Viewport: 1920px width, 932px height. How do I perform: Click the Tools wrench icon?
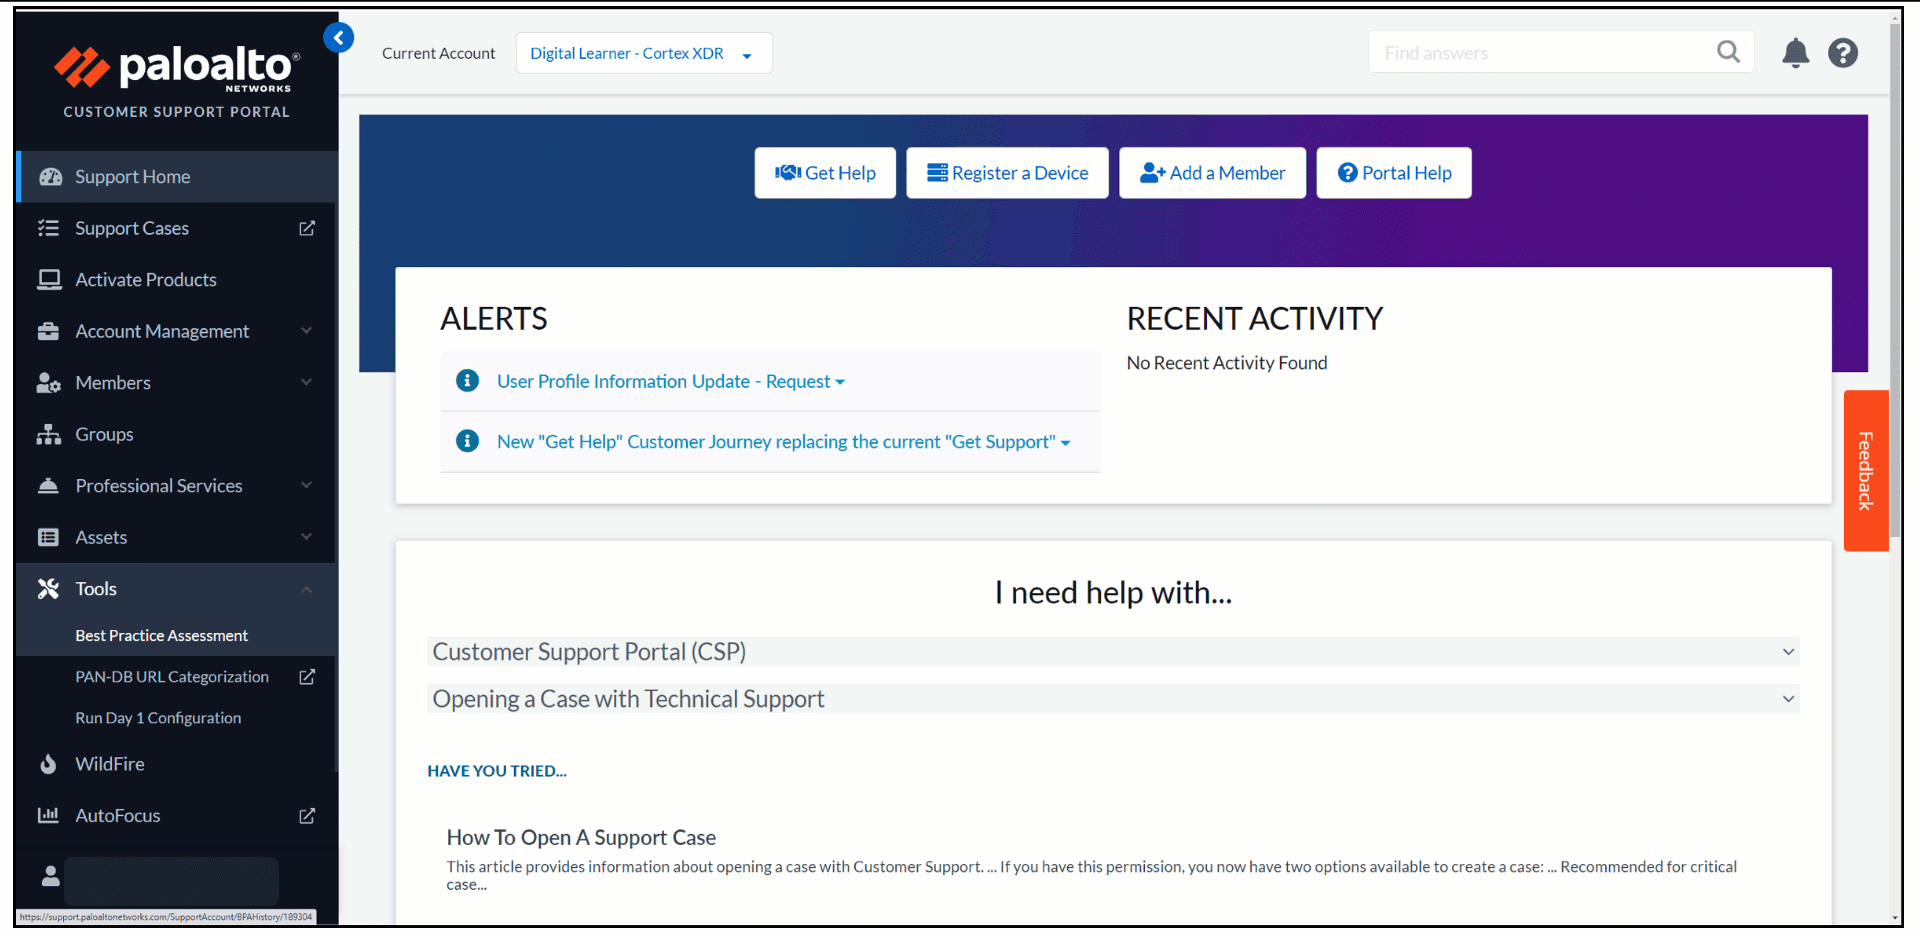click(48, 589)
